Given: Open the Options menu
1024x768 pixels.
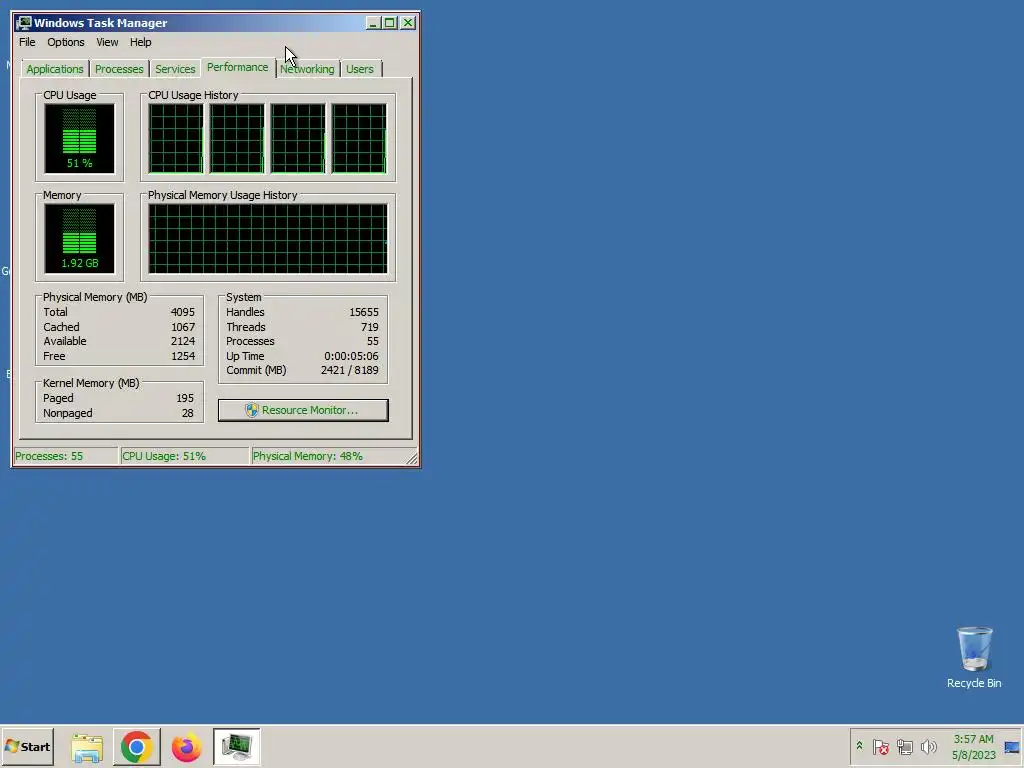Looking at the screenshot, I should pyautogui.click(x=65, y=42).
